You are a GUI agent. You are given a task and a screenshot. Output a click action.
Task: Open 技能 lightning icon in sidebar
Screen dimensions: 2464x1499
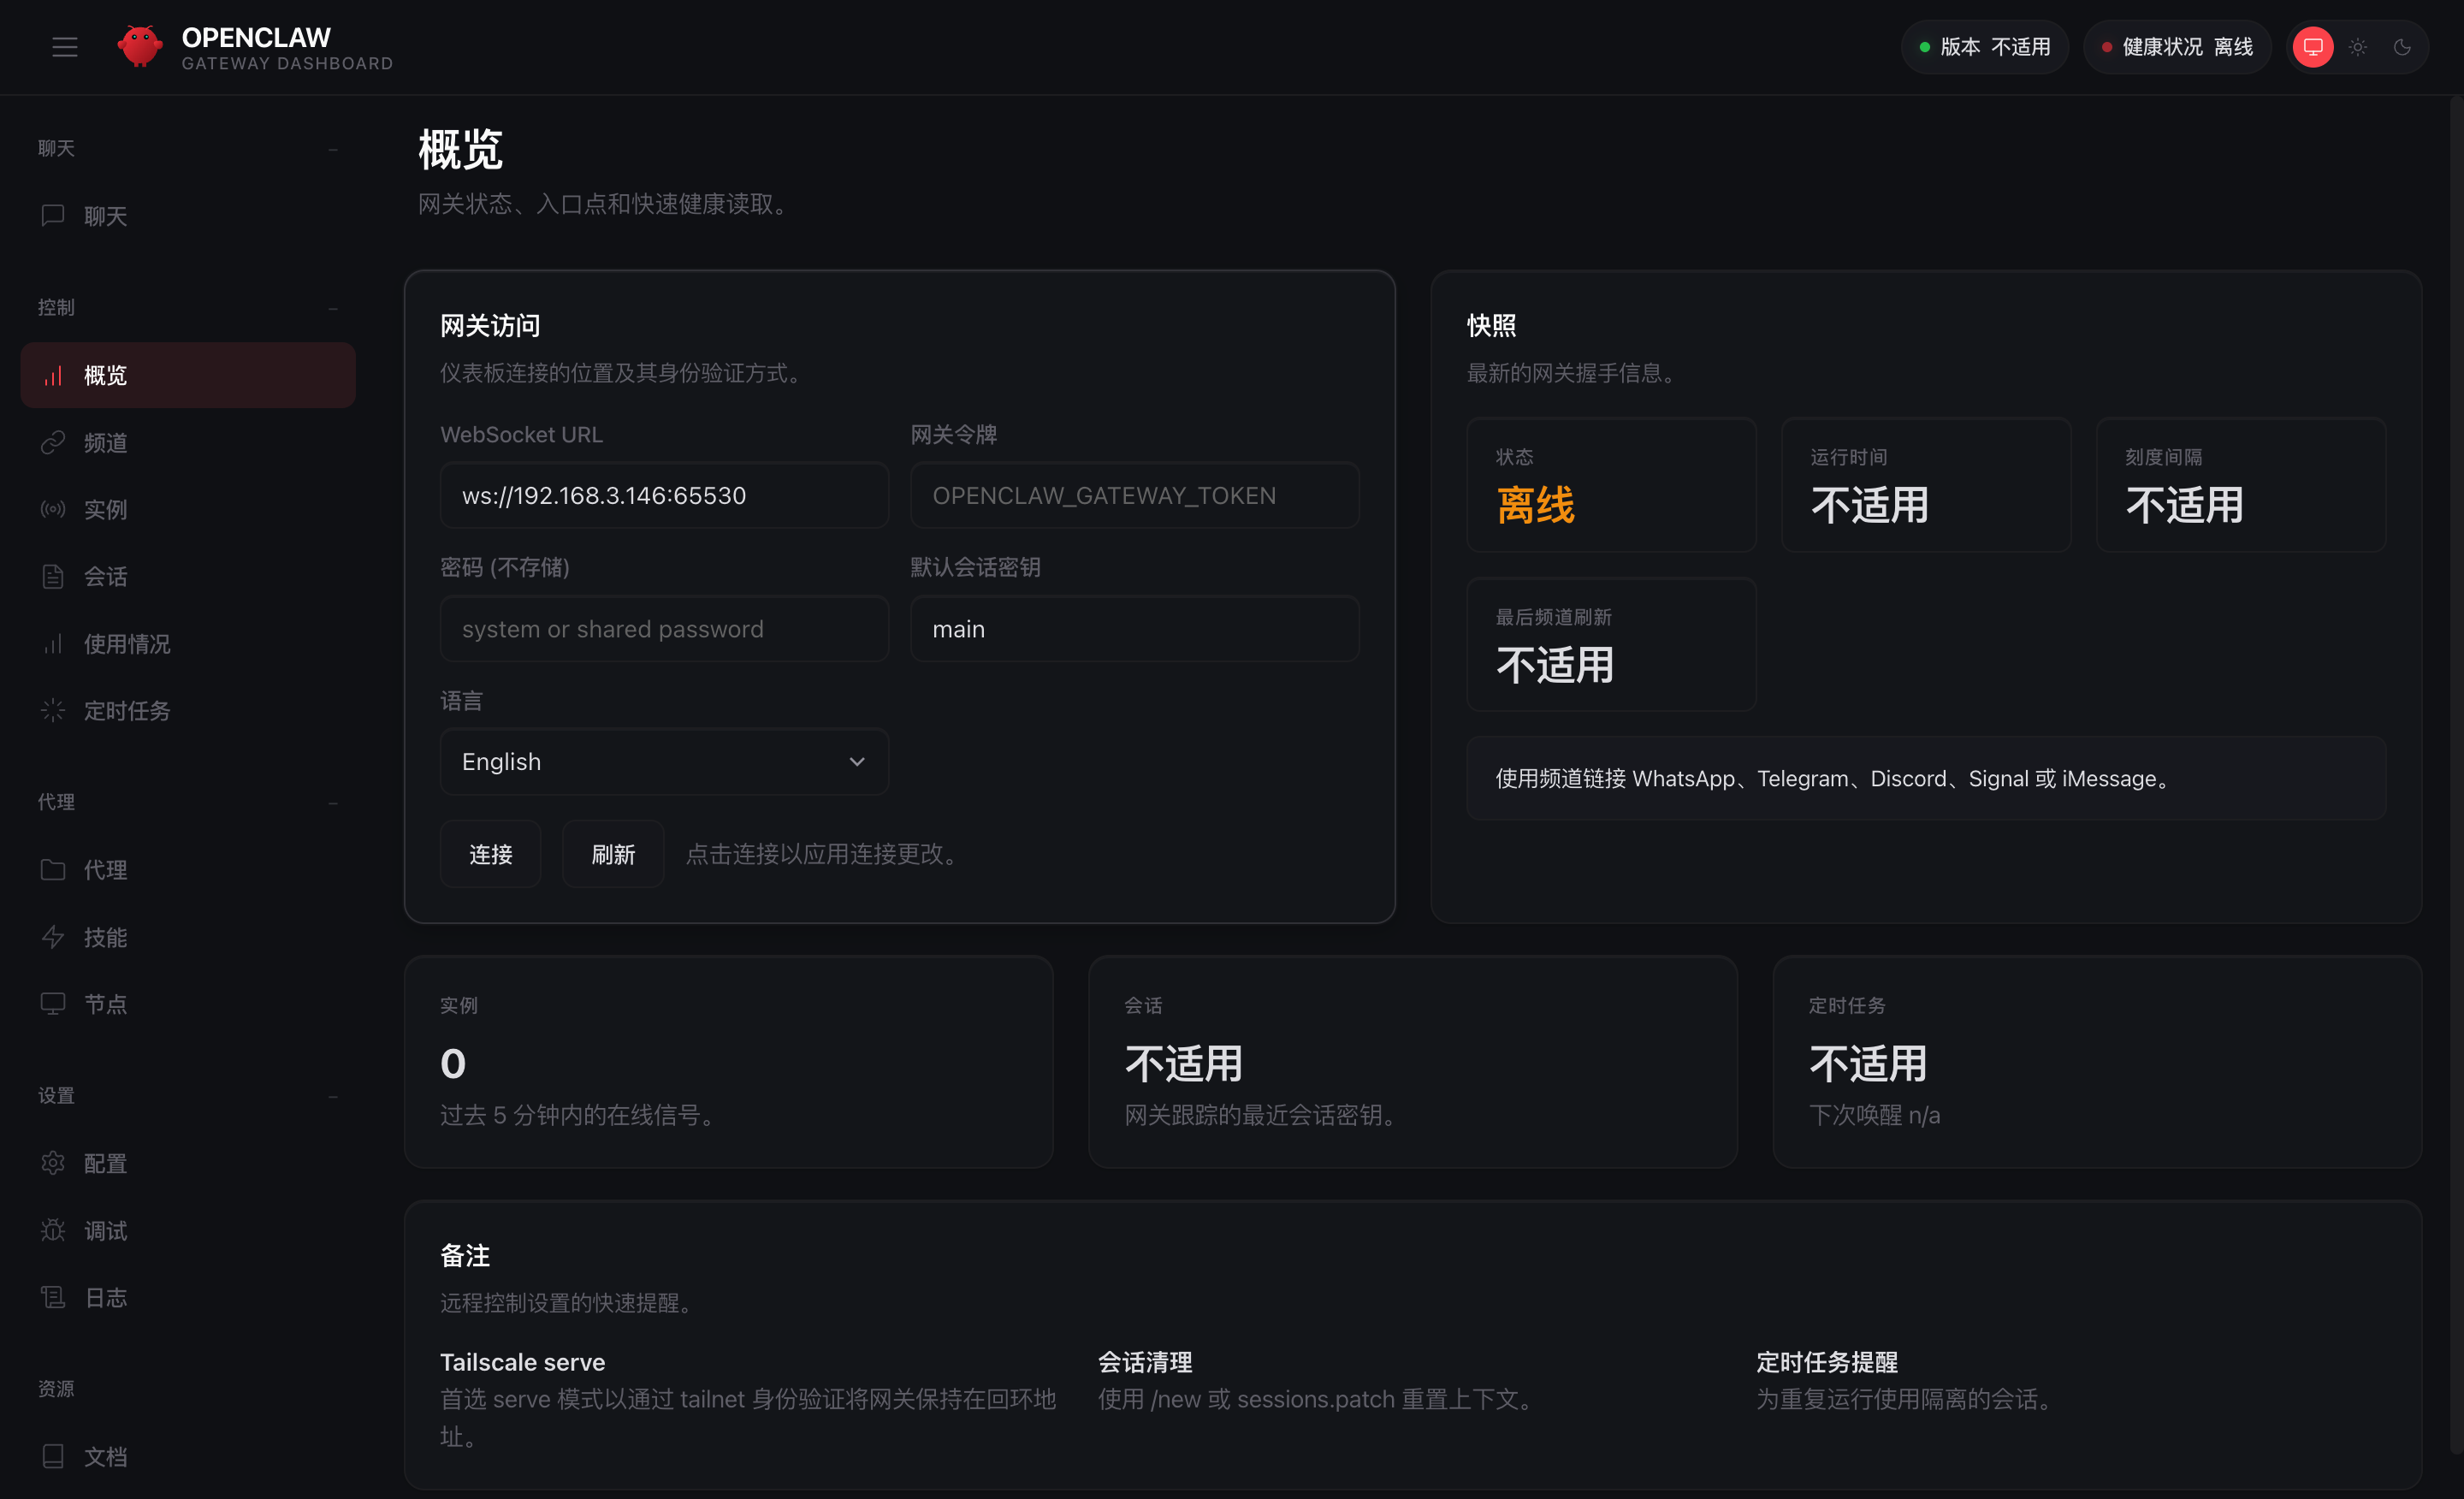pos(53,937)
